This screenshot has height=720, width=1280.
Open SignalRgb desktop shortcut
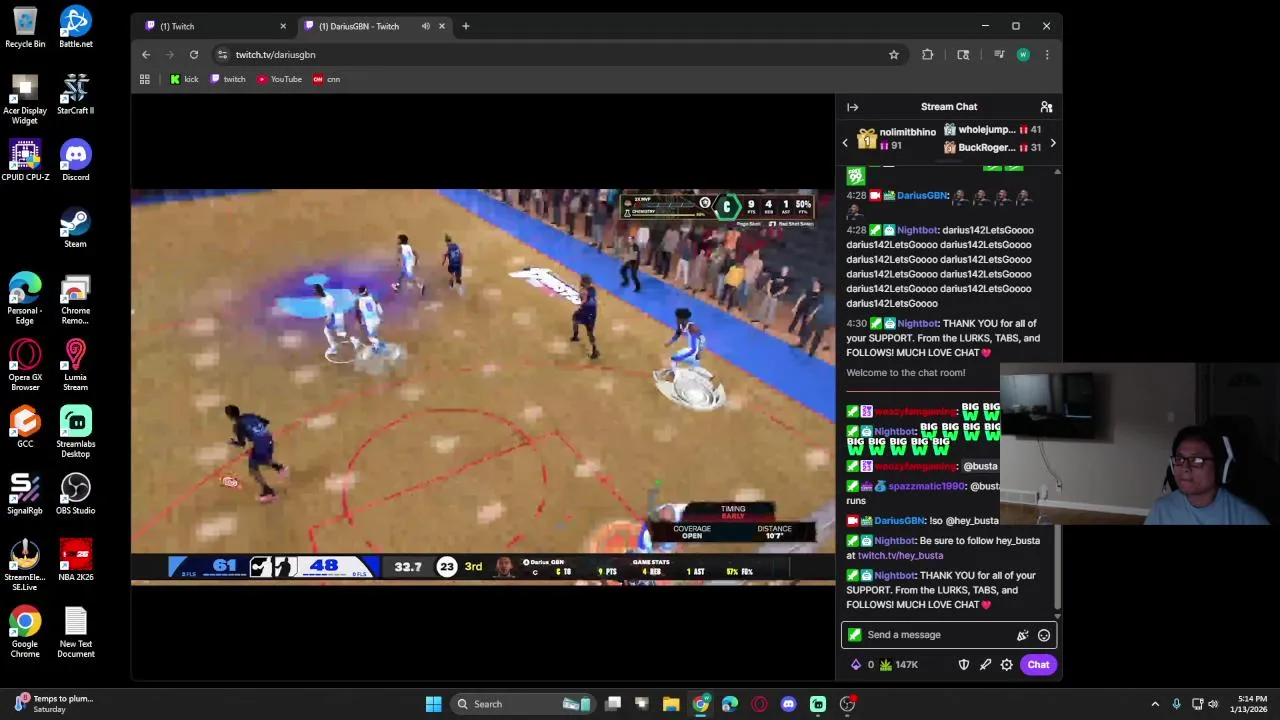[25, 494]
